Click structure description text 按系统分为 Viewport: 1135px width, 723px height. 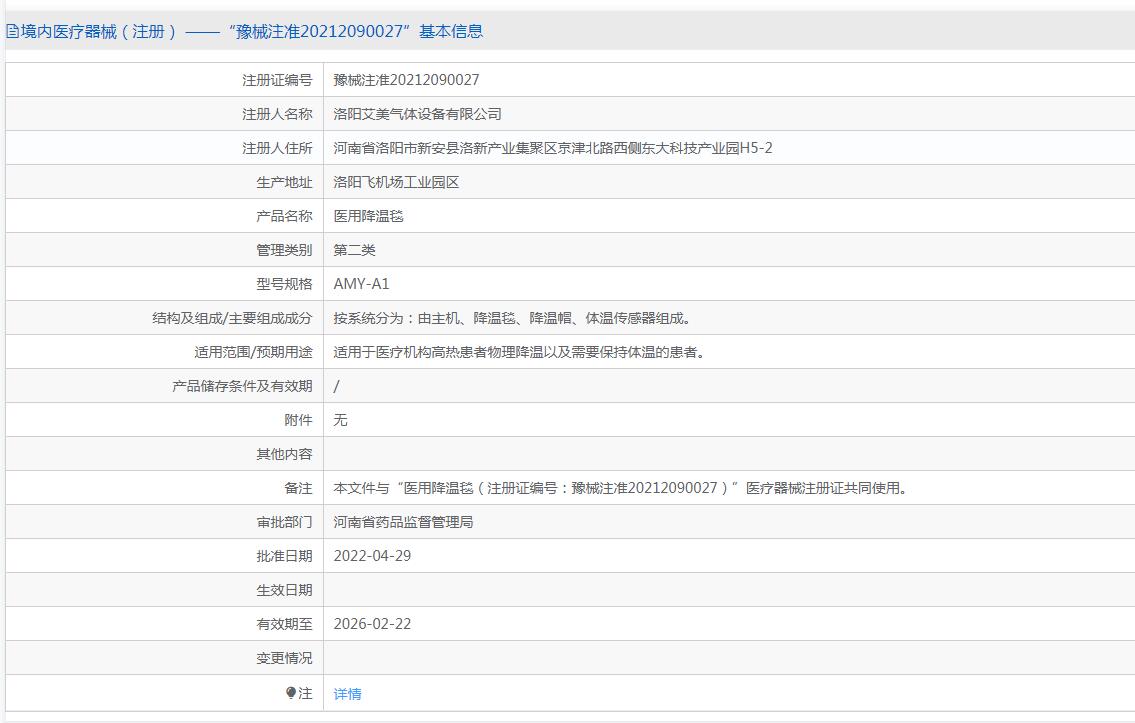click(512, 318)
